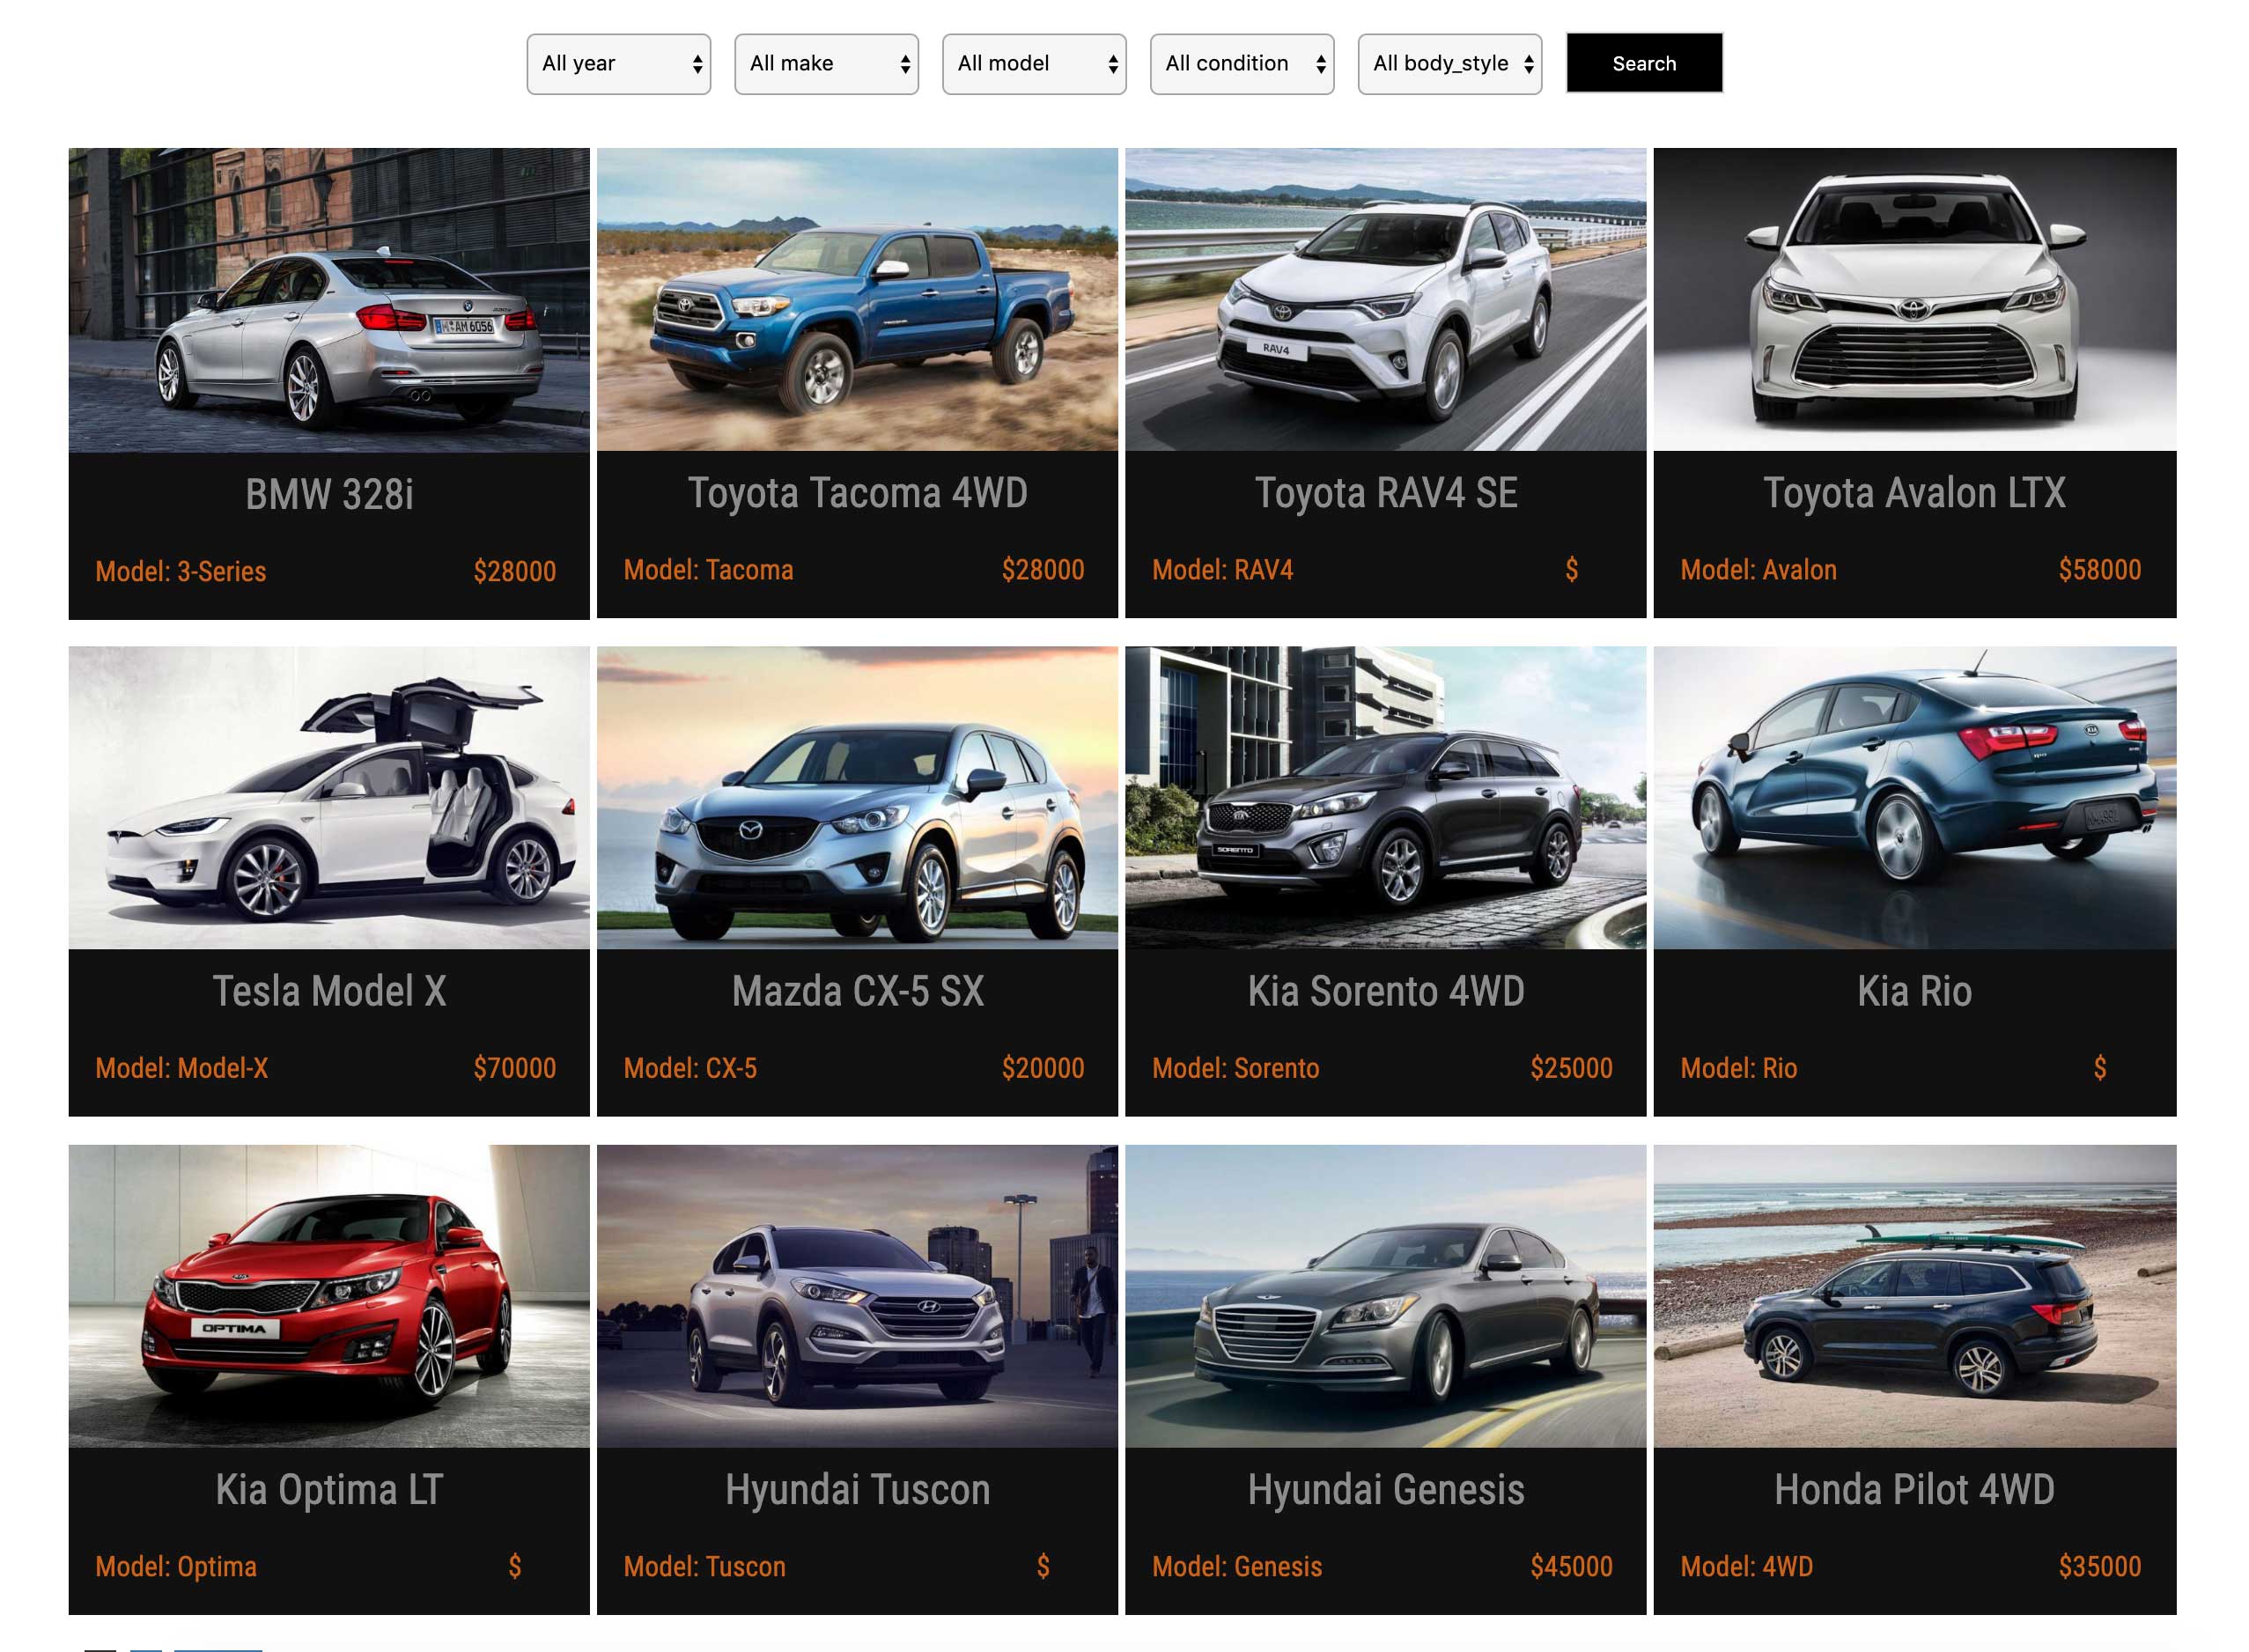Screen dimensions: 2249x1652
Task: Open the Hyundai Tuscon photo
Action: click(857, 1296)
